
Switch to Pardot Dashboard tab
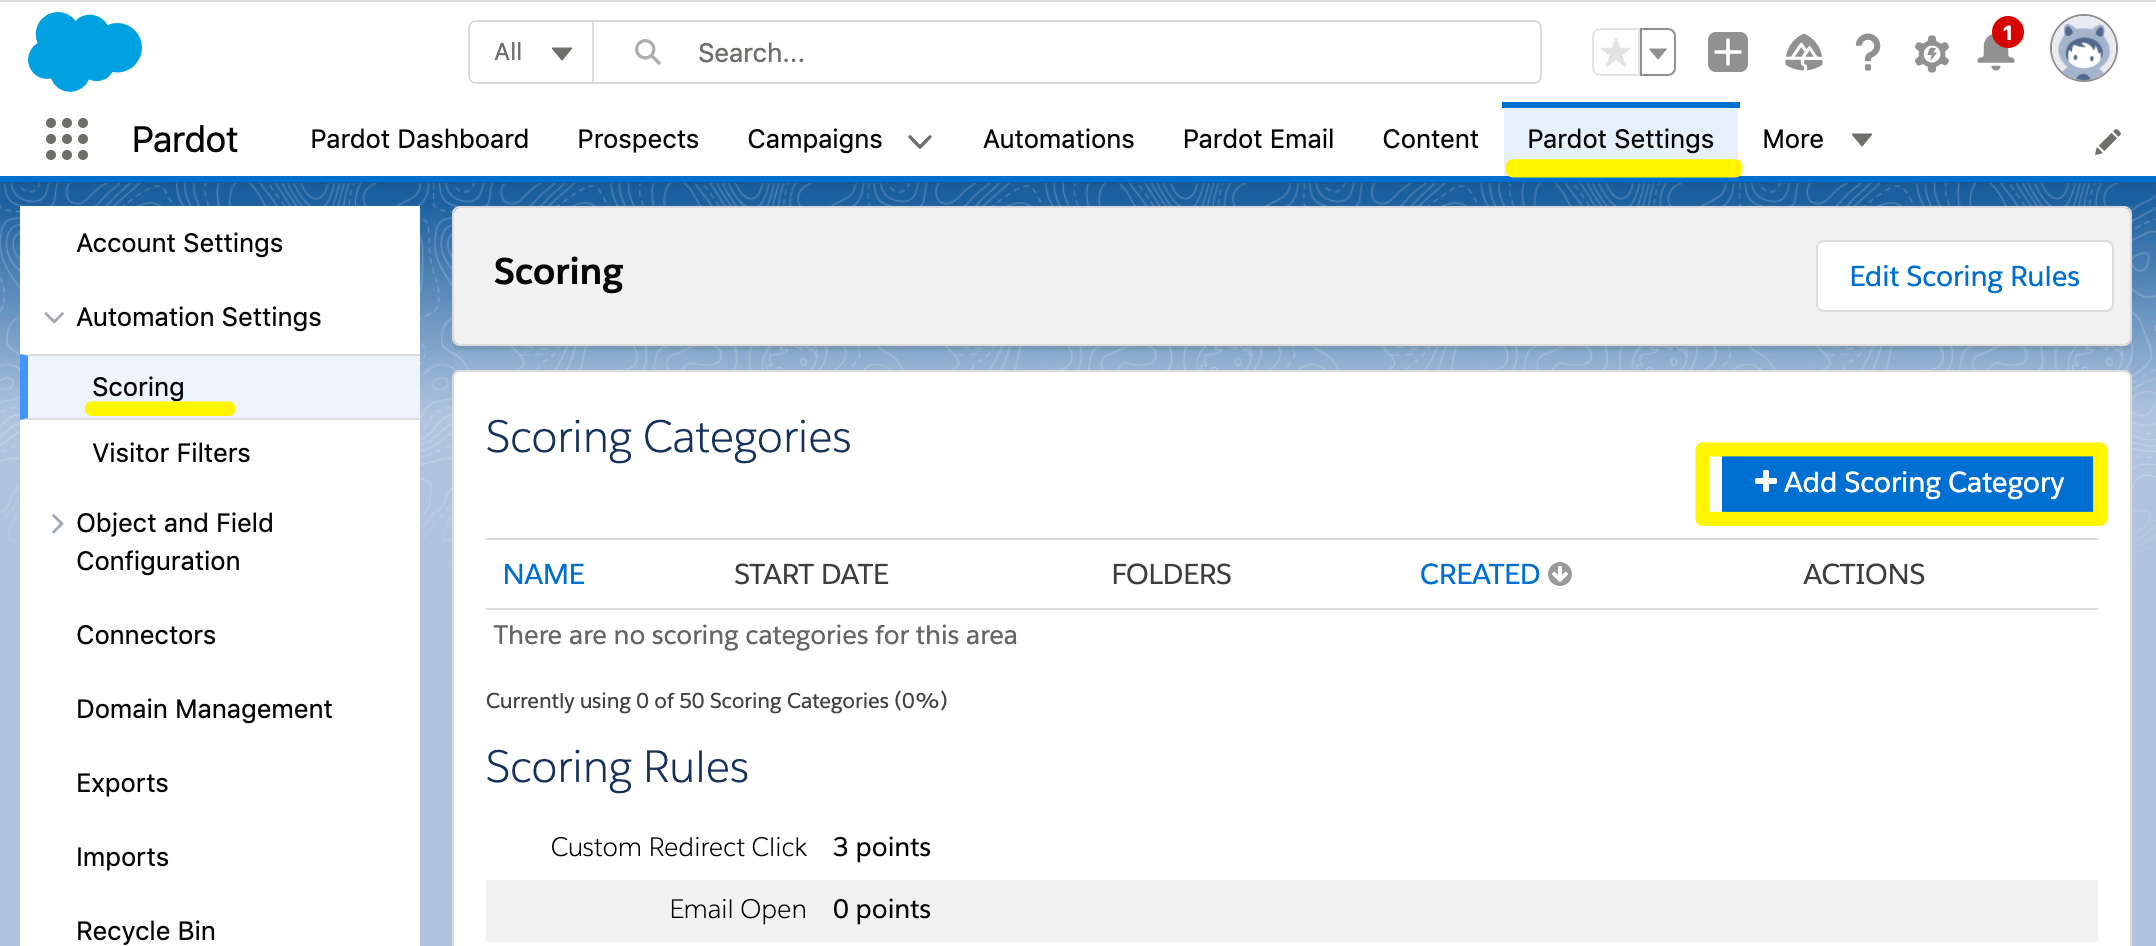(x=420, y=139)
